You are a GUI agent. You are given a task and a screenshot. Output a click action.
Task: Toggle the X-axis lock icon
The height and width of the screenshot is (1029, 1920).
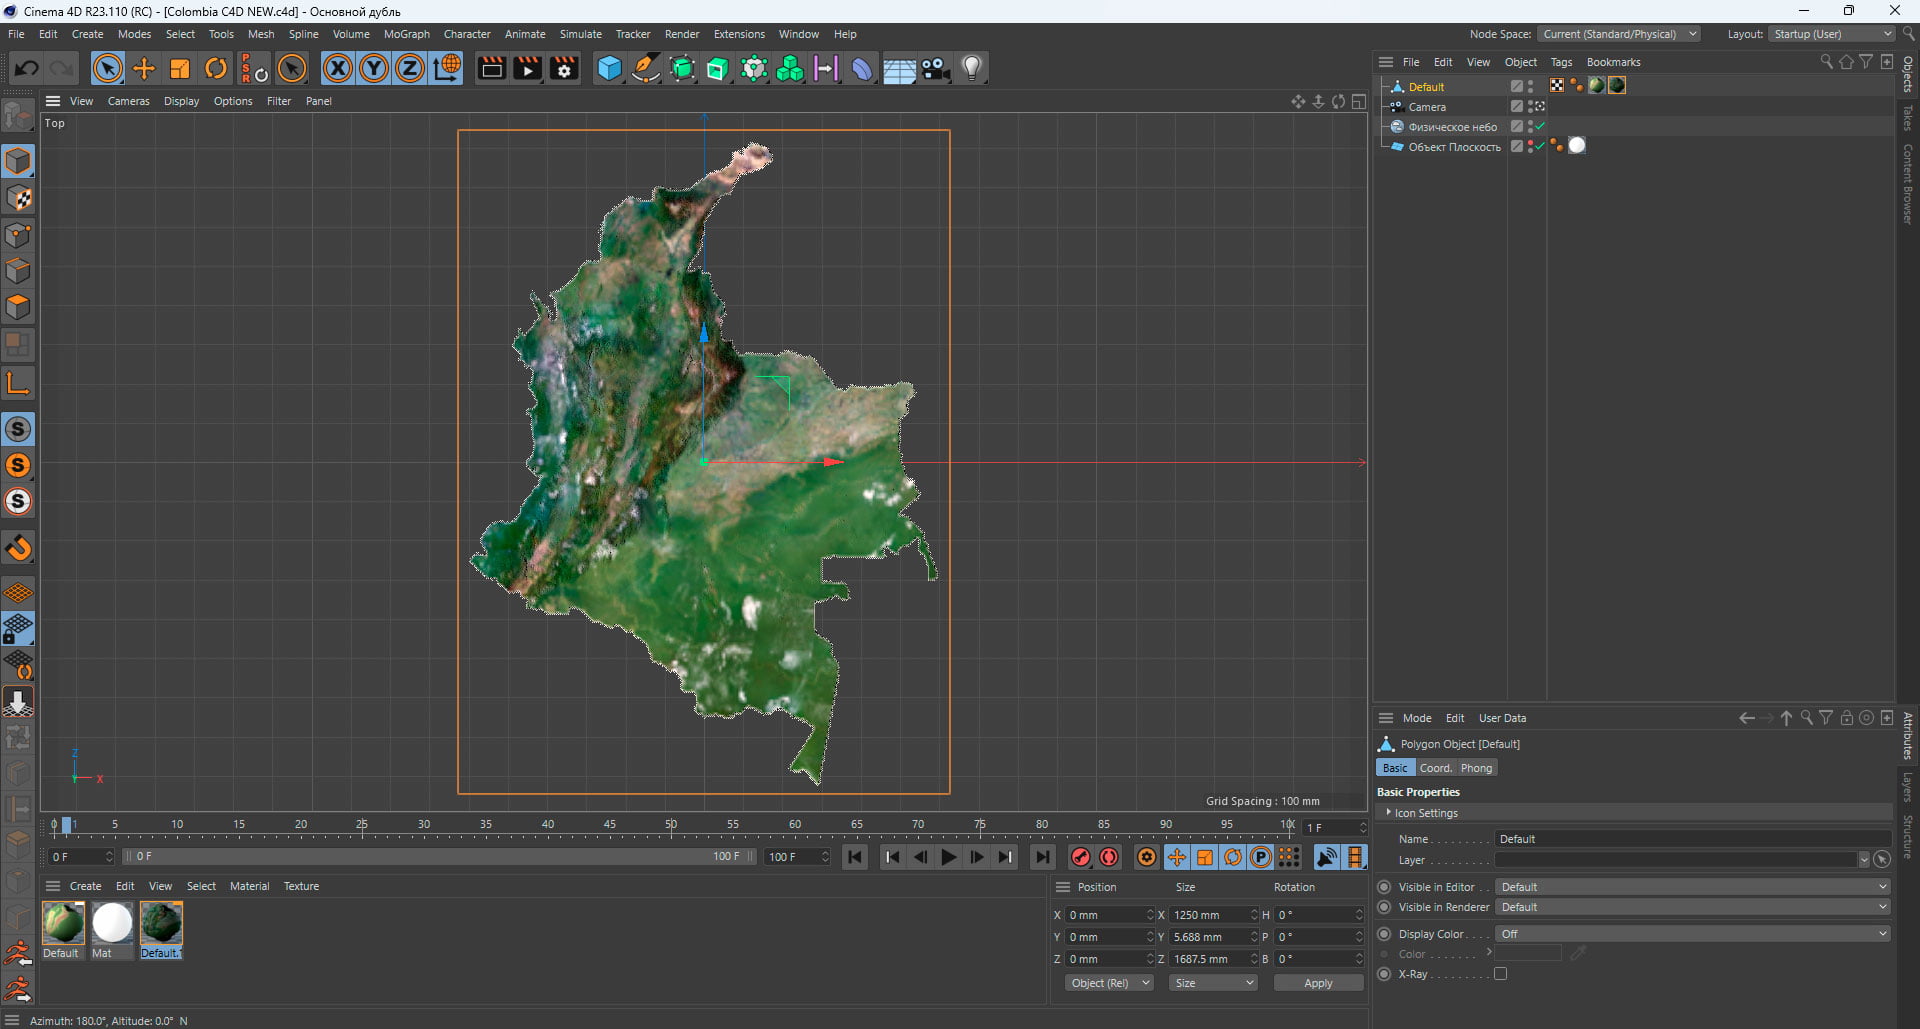coord(338,68)
